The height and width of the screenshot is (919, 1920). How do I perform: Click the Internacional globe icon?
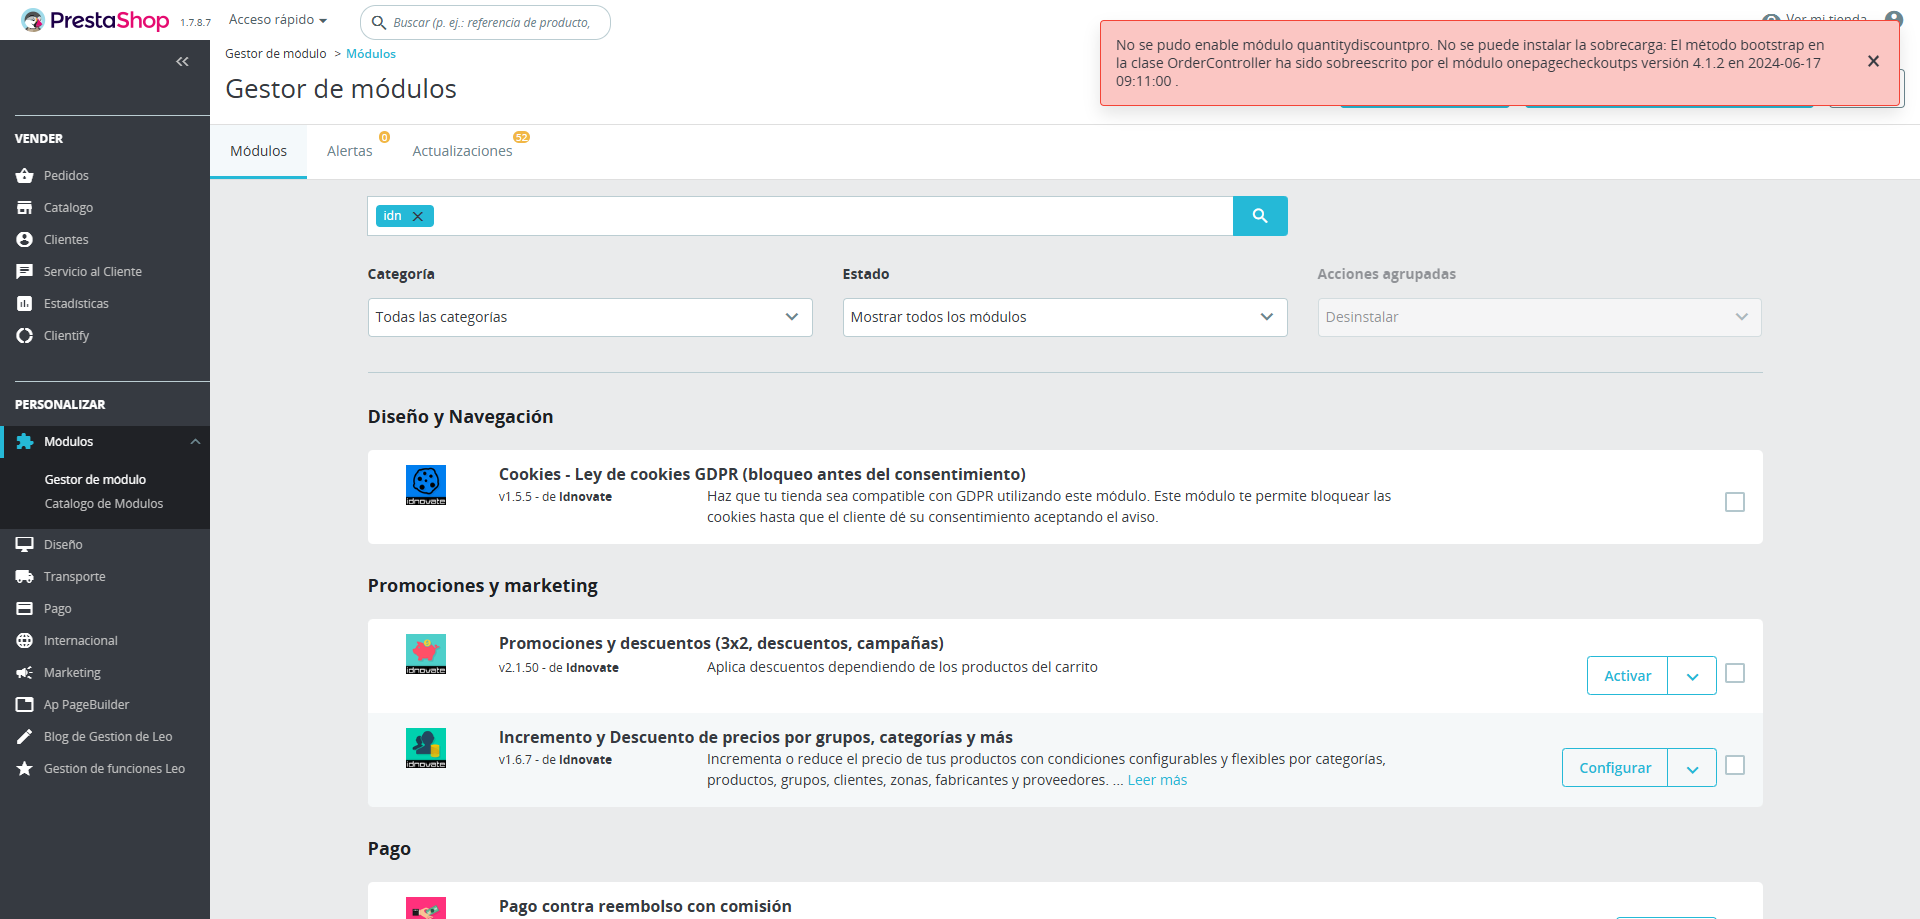[x=25, y=641]
